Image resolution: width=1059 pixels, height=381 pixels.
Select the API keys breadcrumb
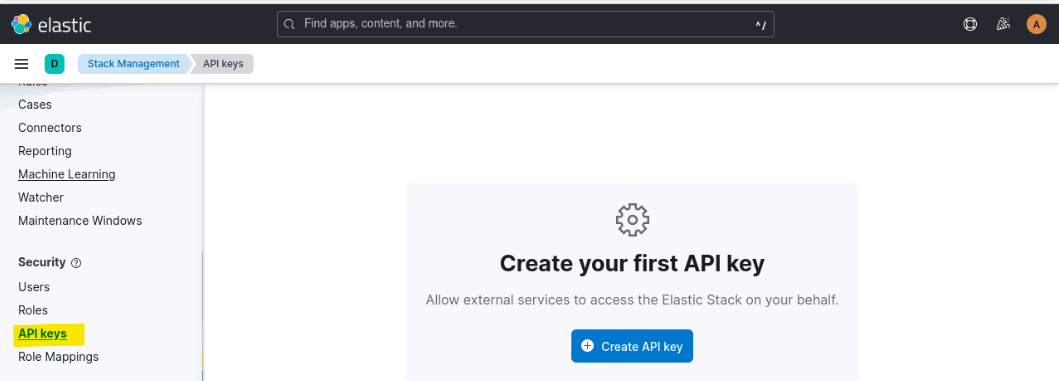tap(223, 64)
